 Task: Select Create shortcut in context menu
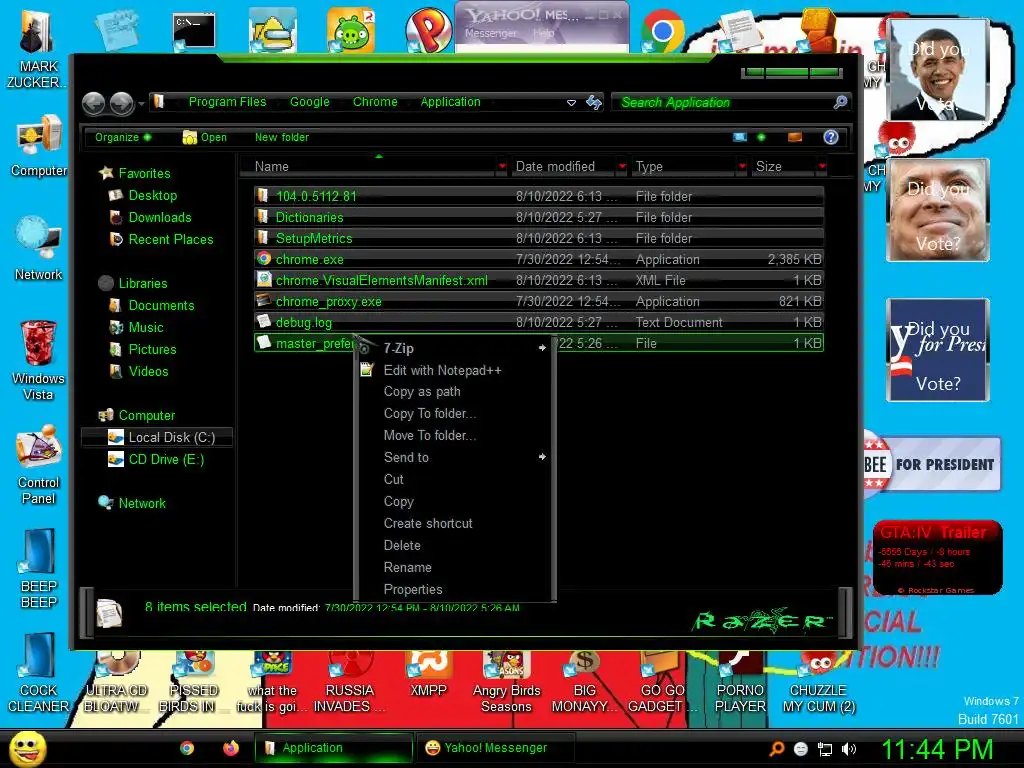click(x=455, y=523)
